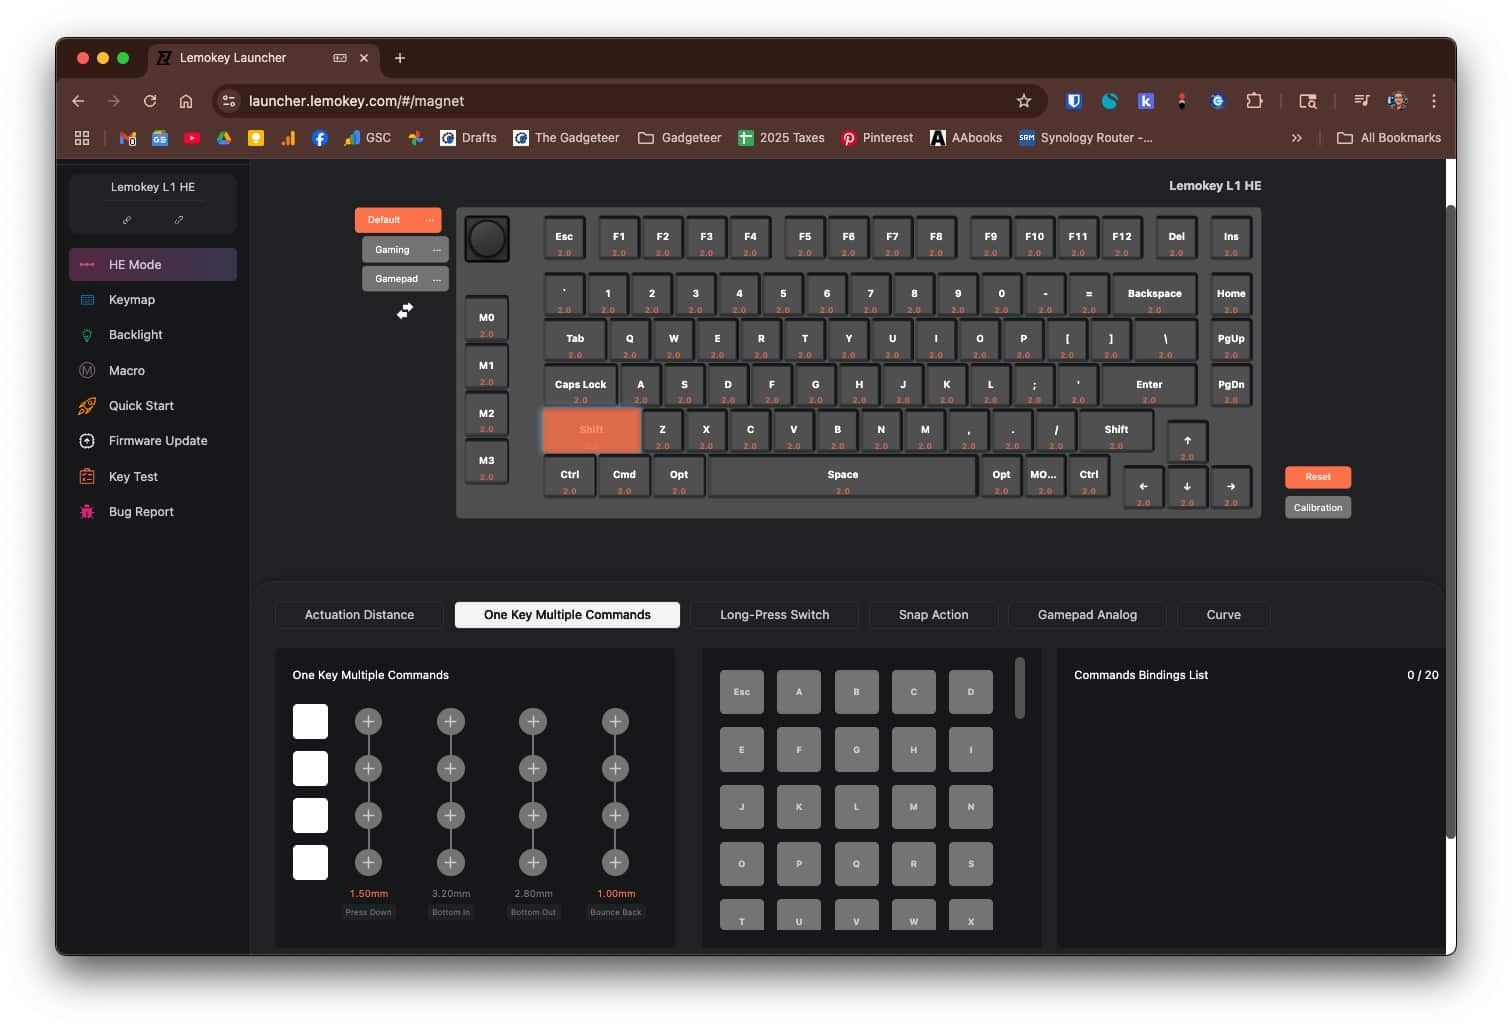This screenshot has height=1029, width=1512.
Task: Add command at Bounce Back in first row
Action: [x=615, y=722]
